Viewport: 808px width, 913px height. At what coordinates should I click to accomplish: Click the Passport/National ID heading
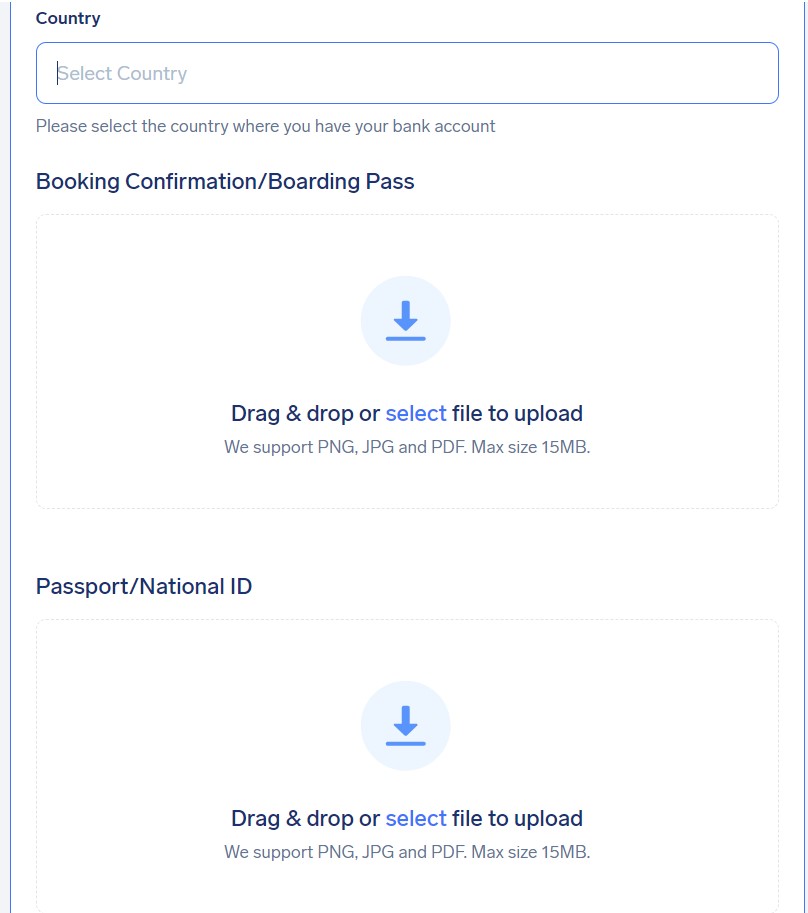click(144, 586)
